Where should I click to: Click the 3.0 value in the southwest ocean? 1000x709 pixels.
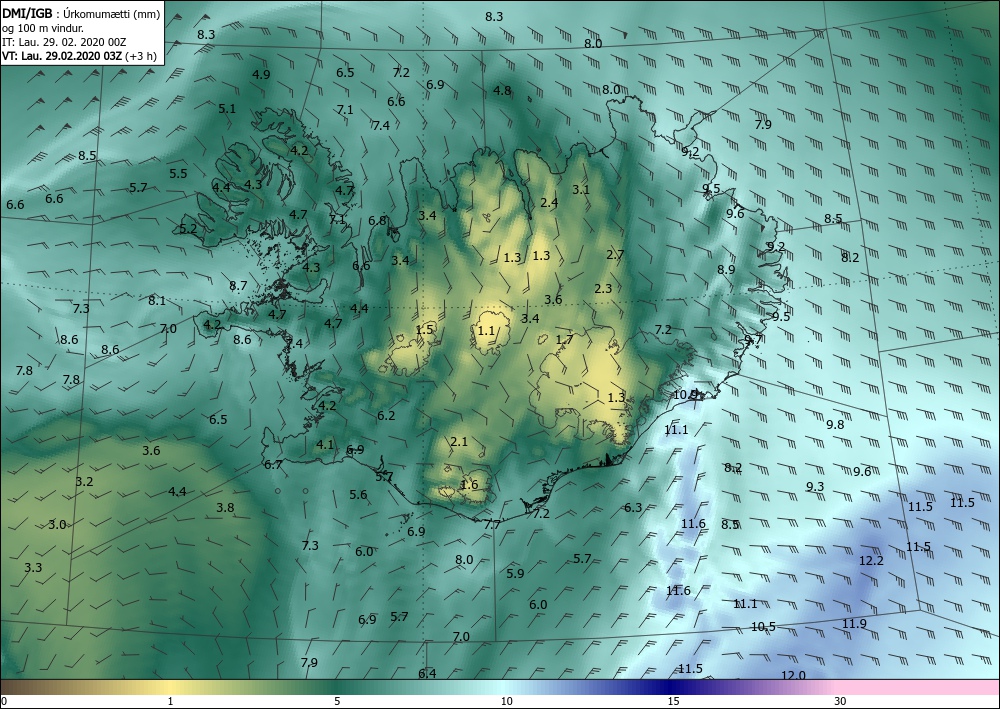click(57, 525)
